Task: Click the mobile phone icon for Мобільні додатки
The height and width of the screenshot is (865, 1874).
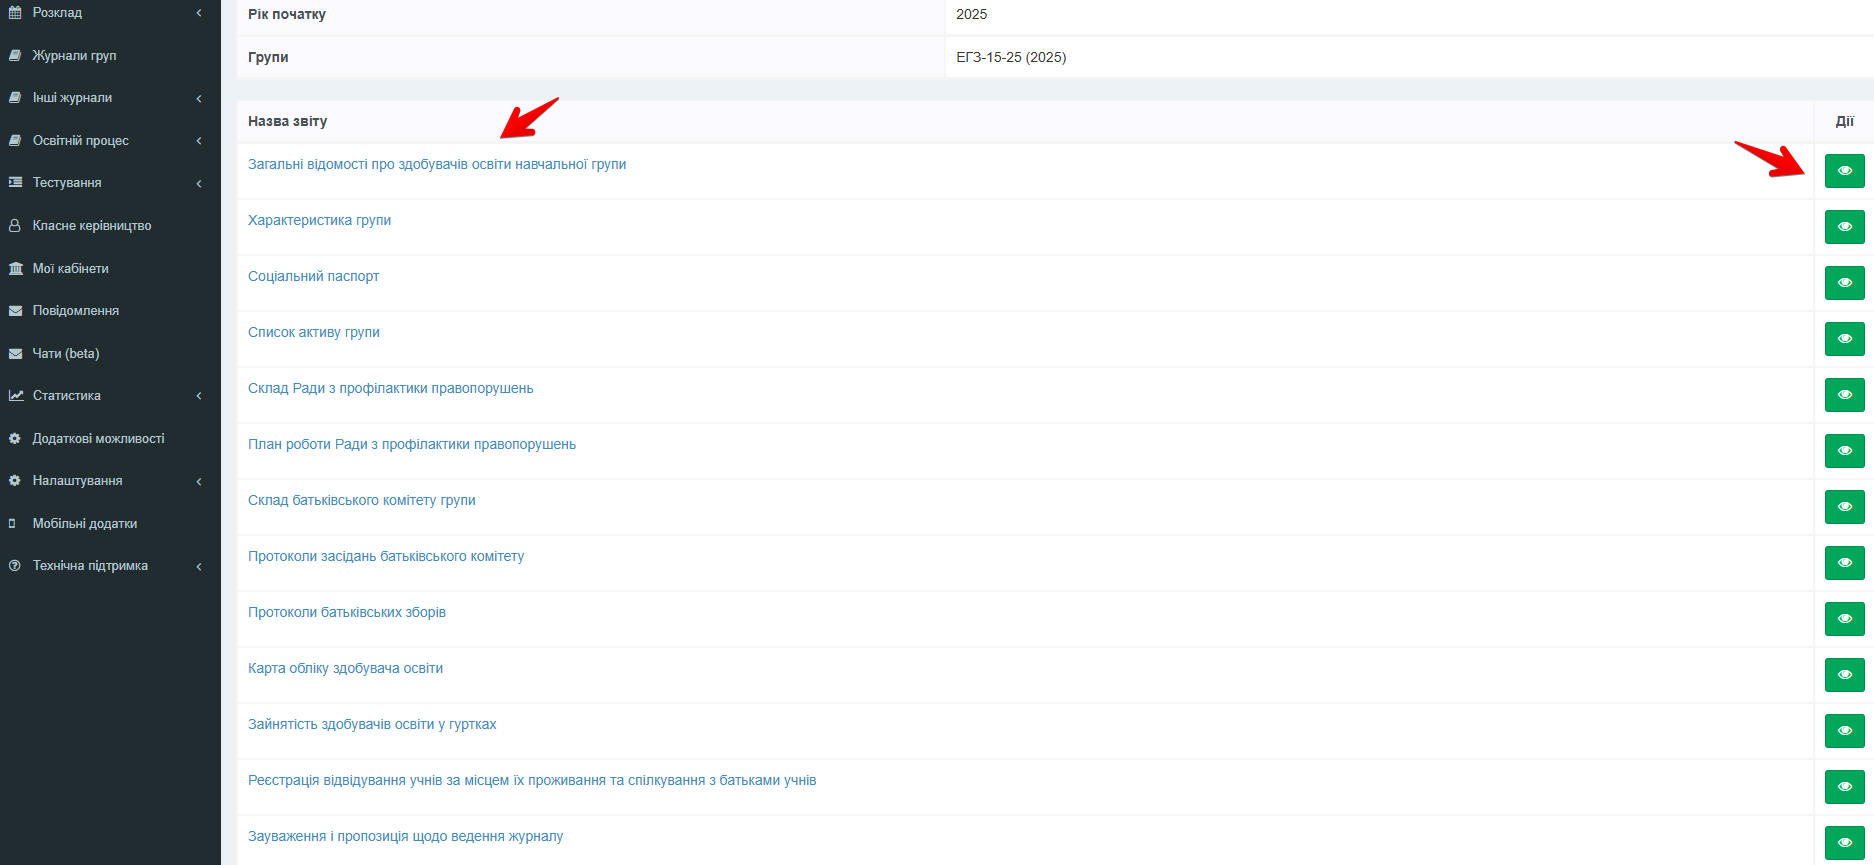Action: click(x=12, y=524)
